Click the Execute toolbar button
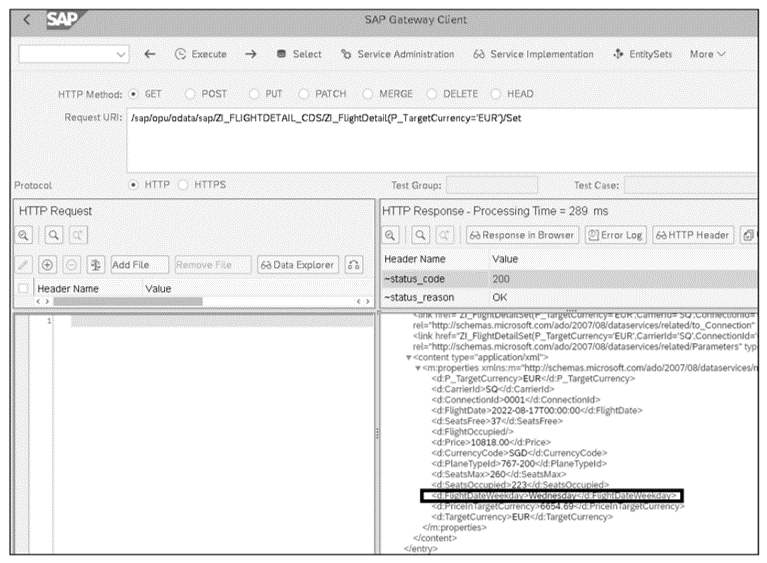The height and width of the screenshot is (563, 767). click(200, 54)
